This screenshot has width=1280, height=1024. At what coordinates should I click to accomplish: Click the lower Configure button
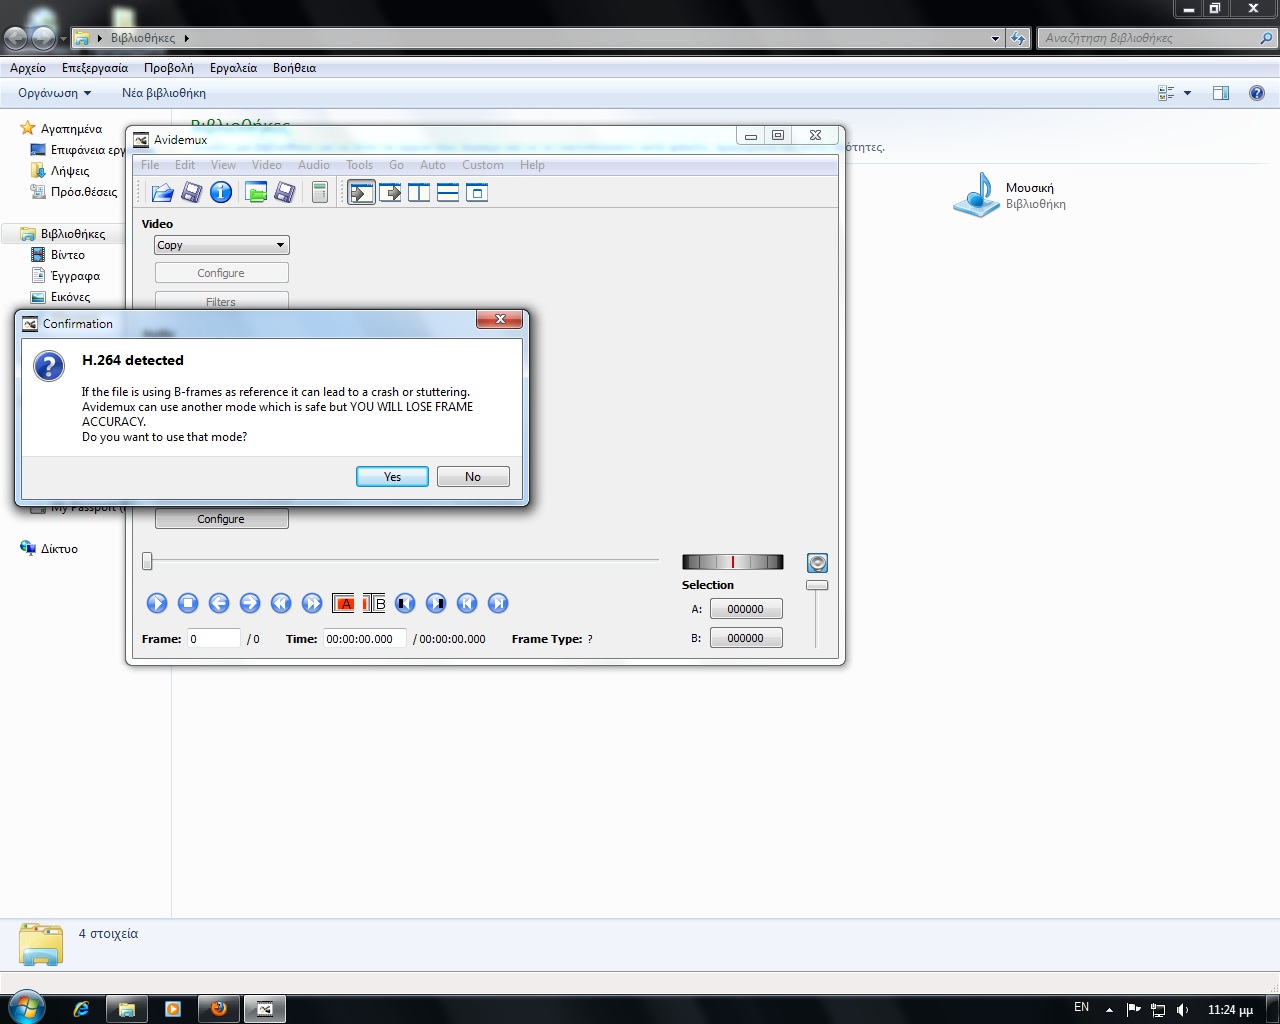point(222,519)
